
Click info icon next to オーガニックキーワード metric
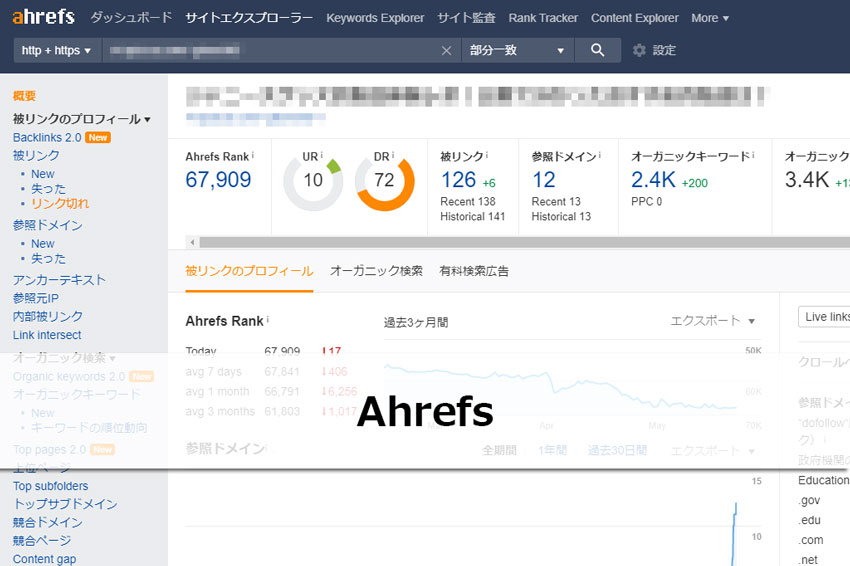[754, 155]
